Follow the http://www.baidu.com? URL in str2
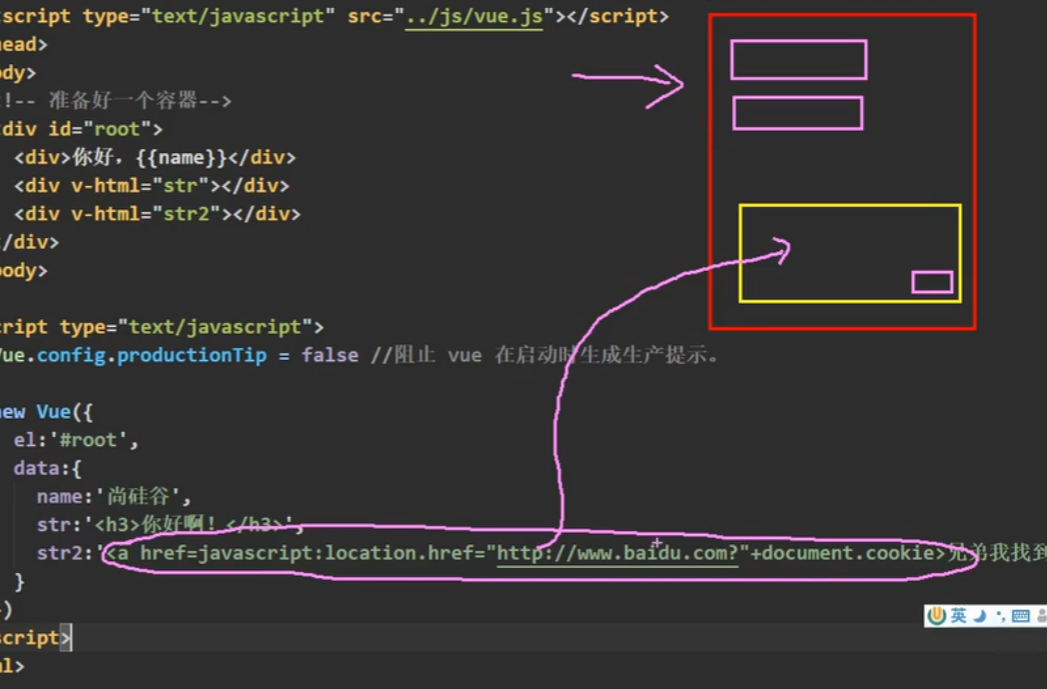 tap(618, 553)
